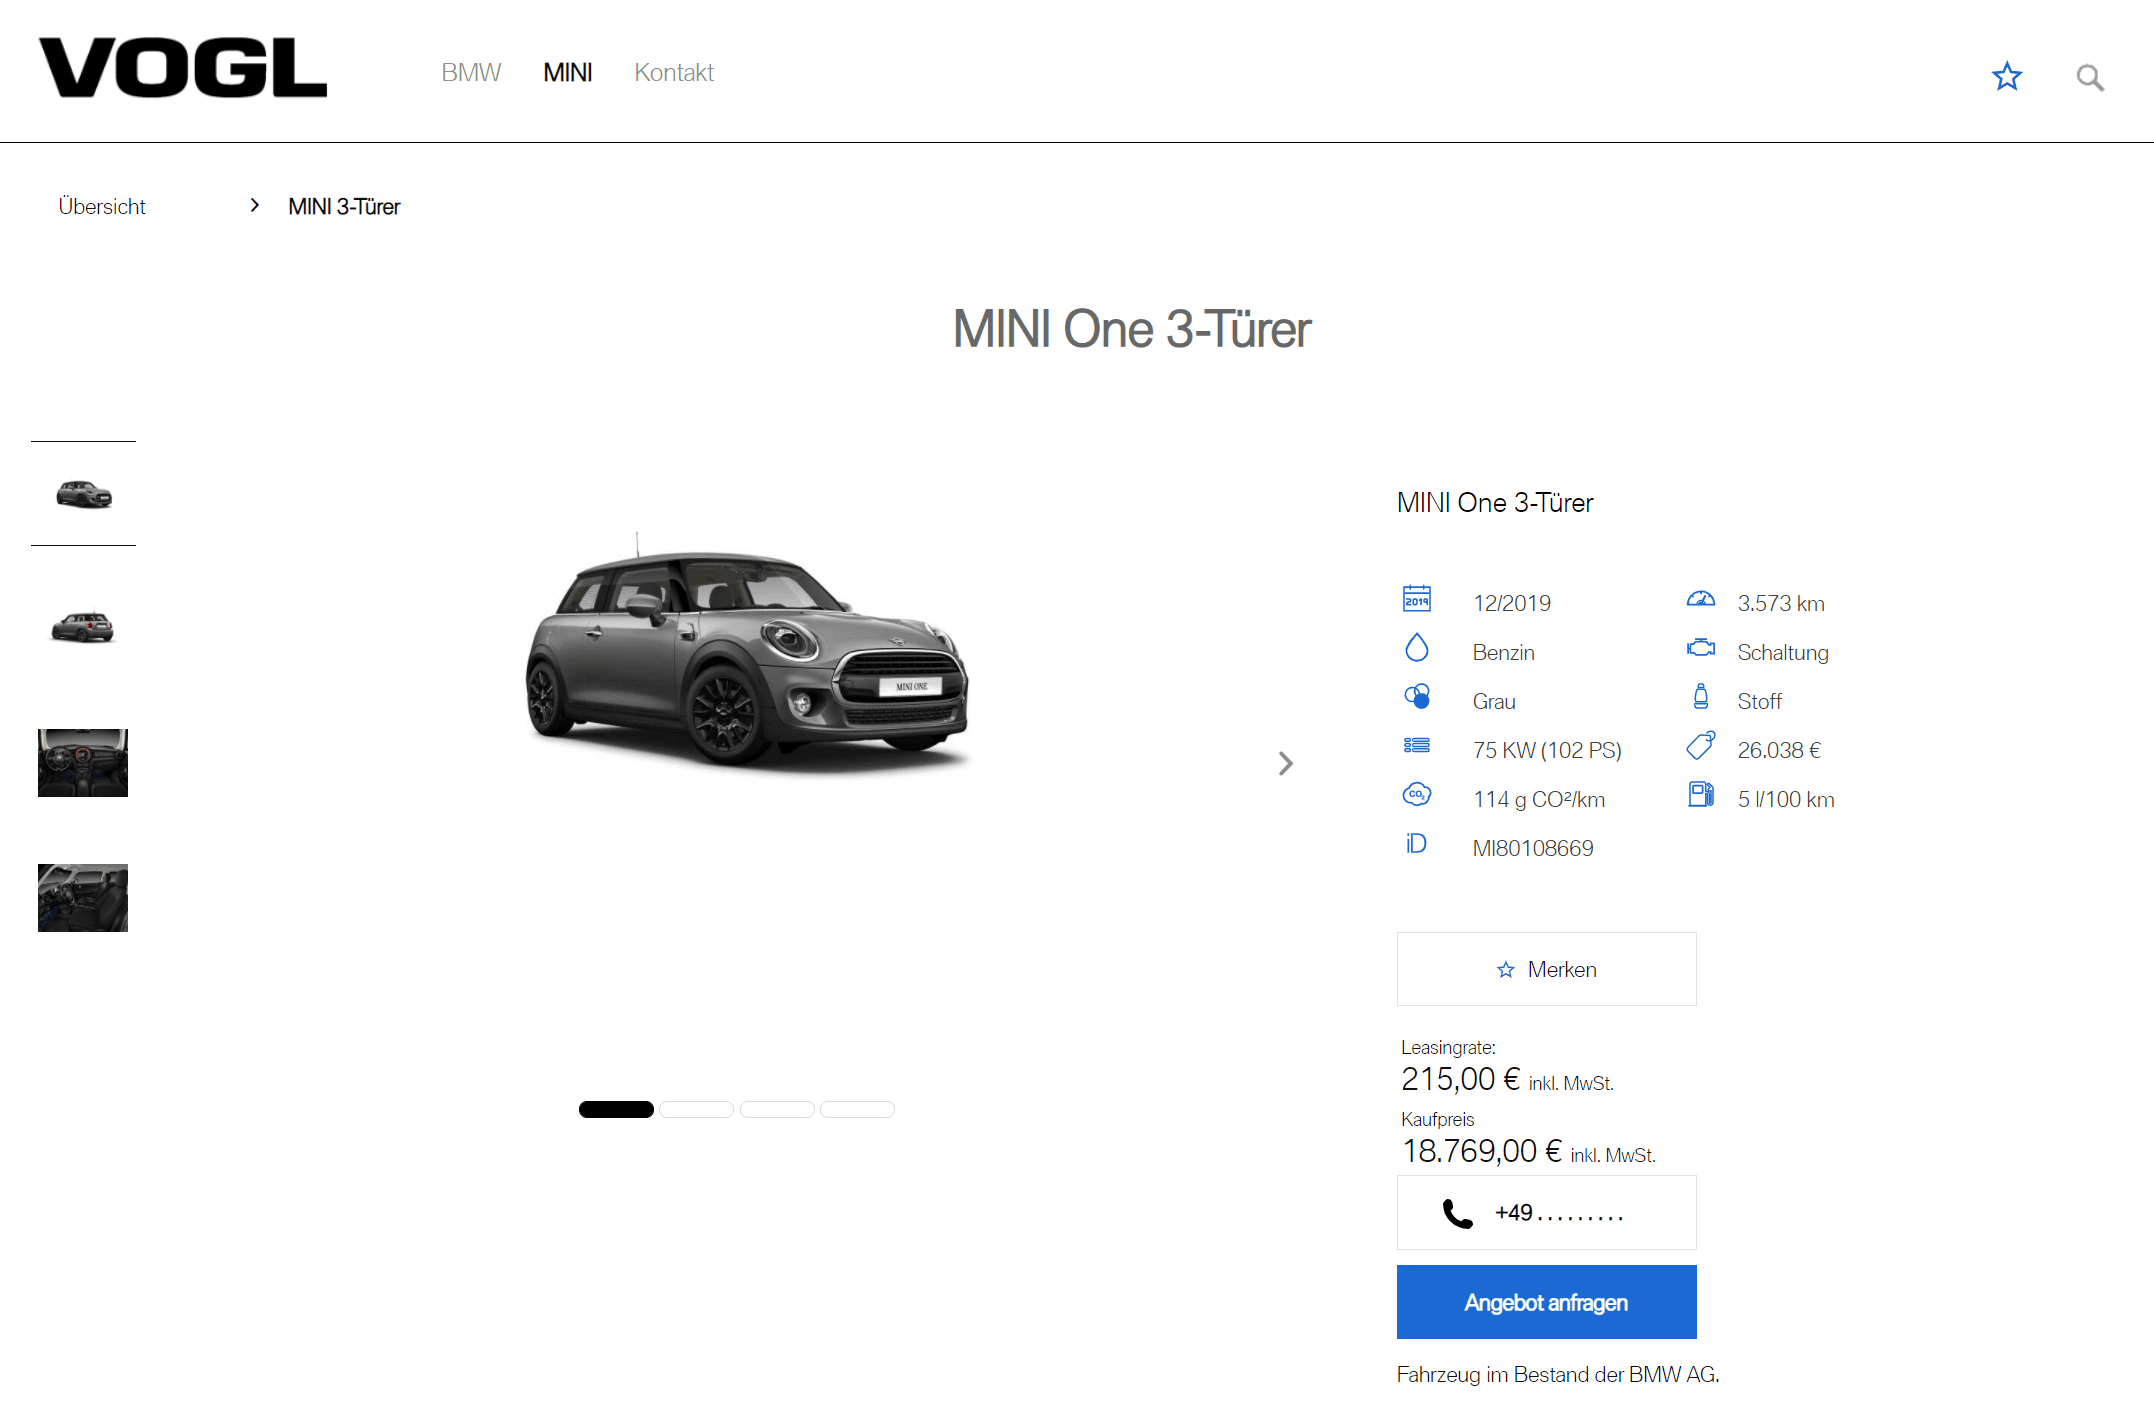Click the main MINI One car image

click(746, 655)
